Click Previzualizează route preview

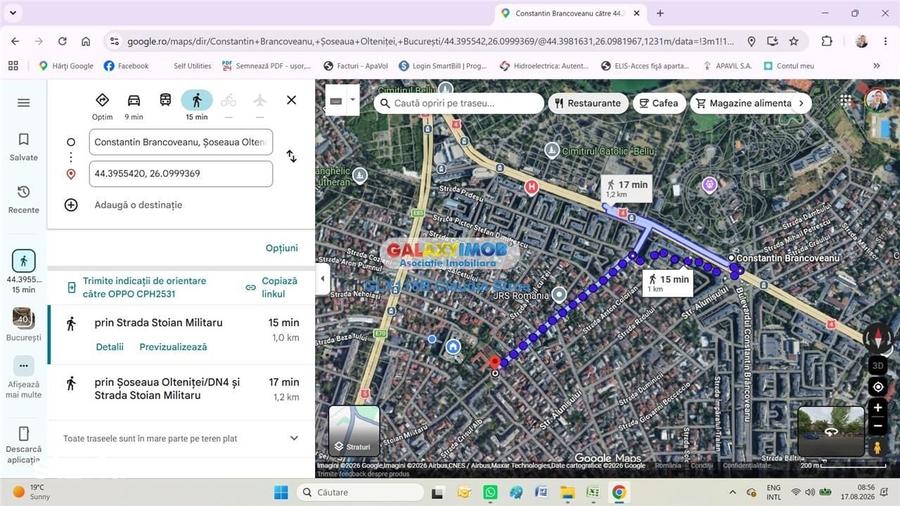(173, 347)
